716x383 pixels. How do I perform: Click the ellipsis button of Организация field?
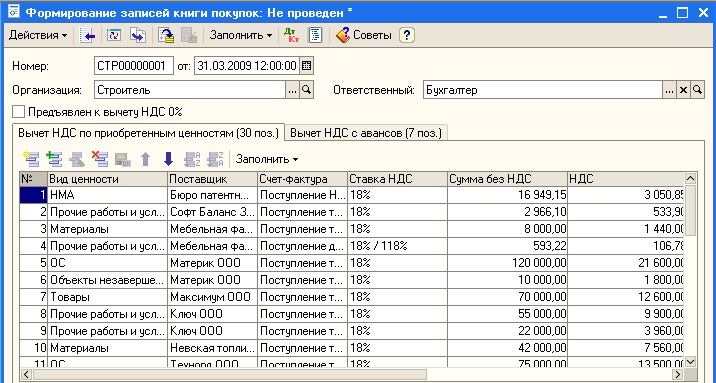293,90
